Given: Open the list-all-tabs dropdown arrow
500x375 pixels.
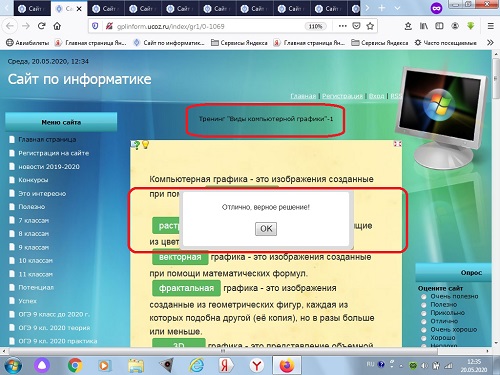Looking at the screenshot, I should coord(397,8).
